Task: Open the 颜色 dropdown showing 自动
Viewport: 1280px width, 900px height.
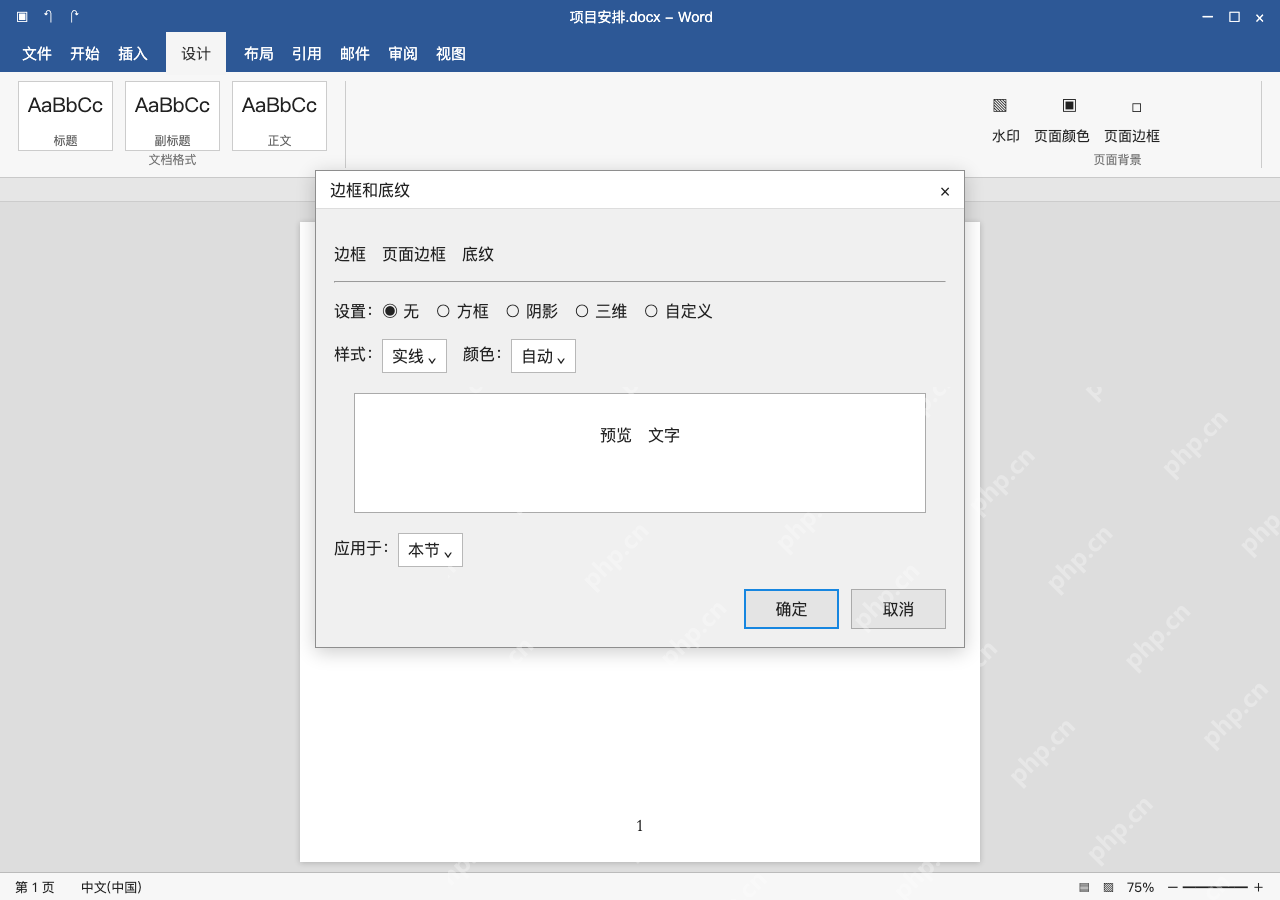Action: click(x=543, y=356)
